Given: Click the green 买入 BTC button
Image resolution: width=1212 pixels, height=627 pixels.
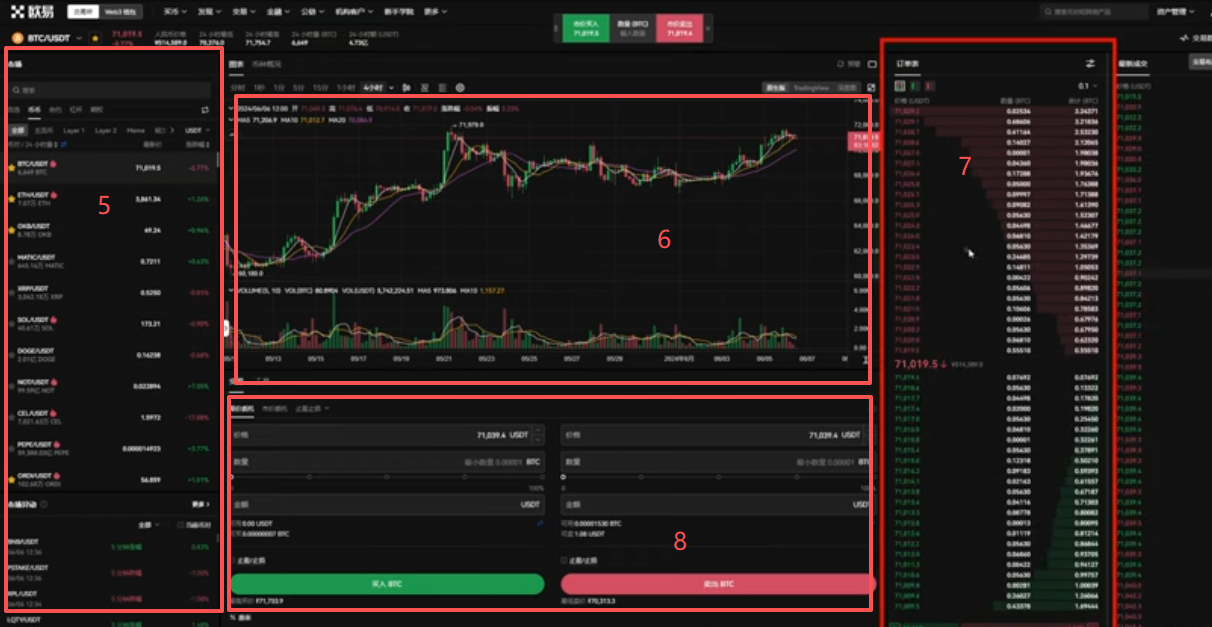Looking at the screenshot, I should tap(387, 584).
